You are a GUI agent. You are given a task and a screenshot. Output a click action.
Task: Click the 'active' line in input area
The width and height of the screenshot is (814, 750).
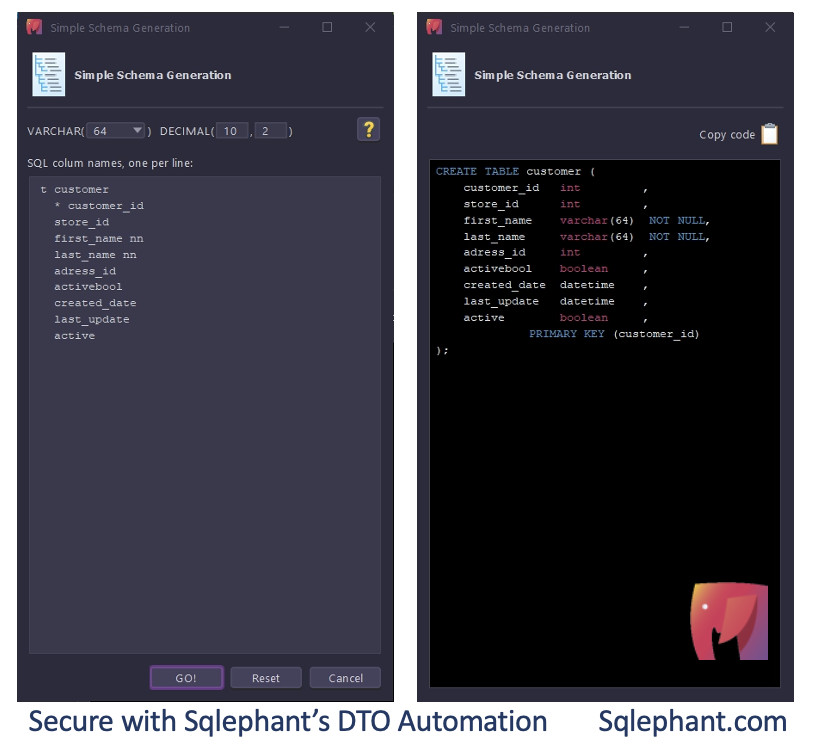pyautogui.click(x=75, y=336)
